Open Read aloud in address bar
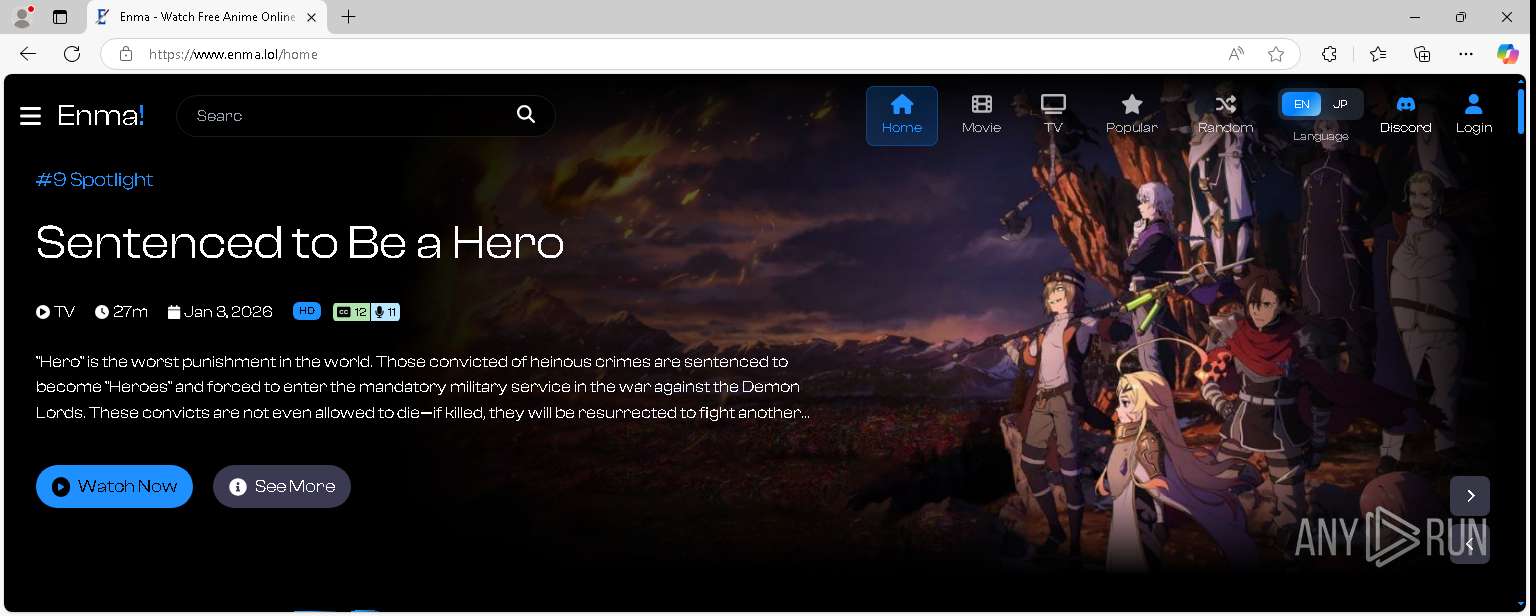Image resolution: width=1536 pixels, height=616 pixels. (1236, 54)
